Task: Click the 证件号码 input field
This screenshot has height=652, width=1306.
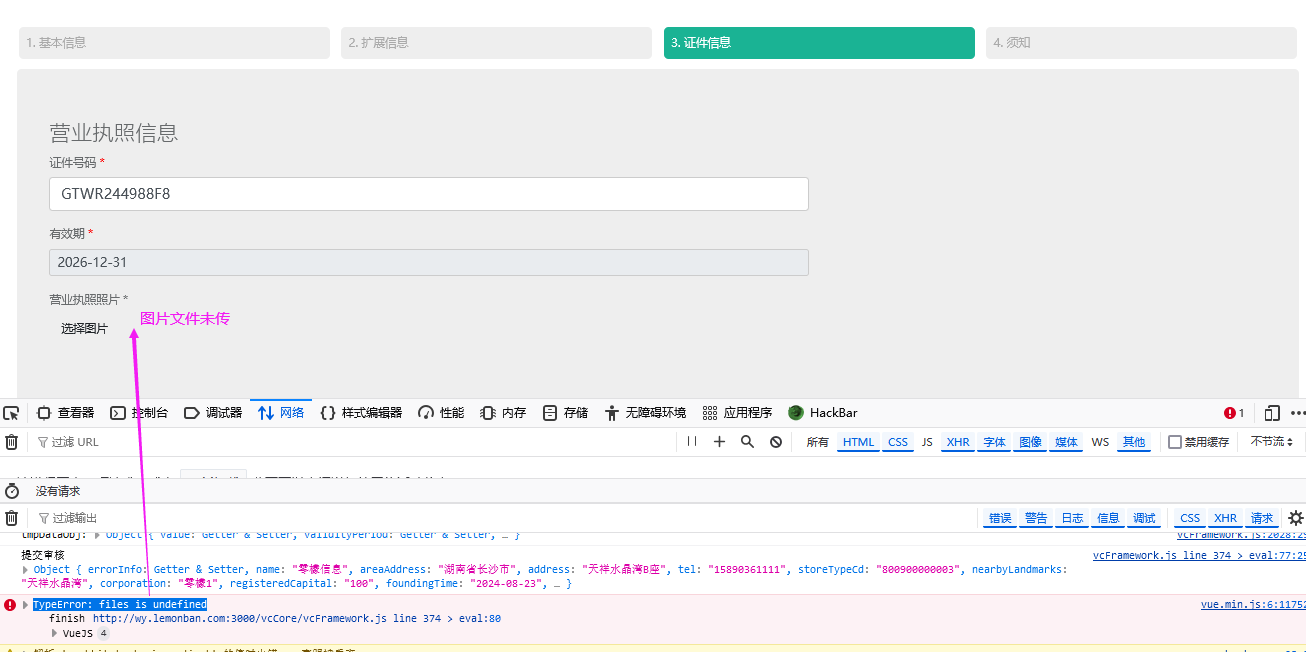Action: [x=428, y=194]
